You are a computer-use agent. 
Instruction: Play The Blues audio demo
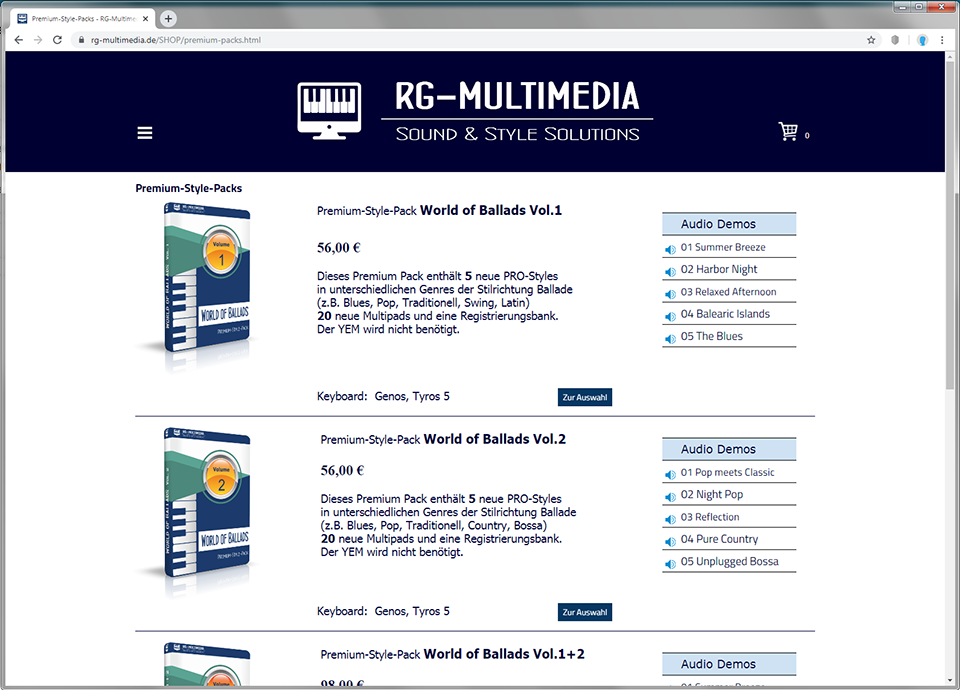click(x=703, y=336)
